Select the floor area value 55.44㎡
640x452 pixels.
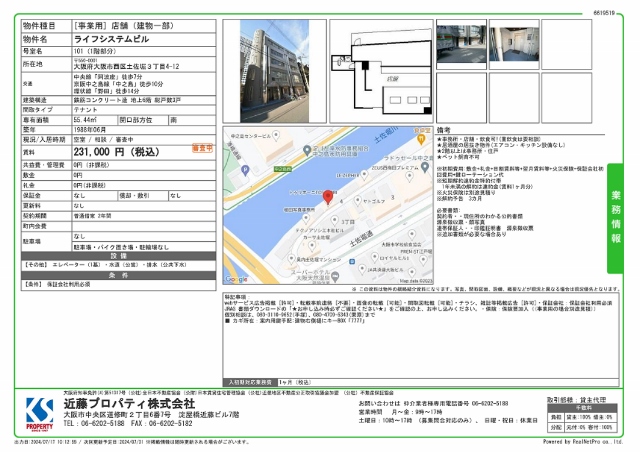[85, 120]
